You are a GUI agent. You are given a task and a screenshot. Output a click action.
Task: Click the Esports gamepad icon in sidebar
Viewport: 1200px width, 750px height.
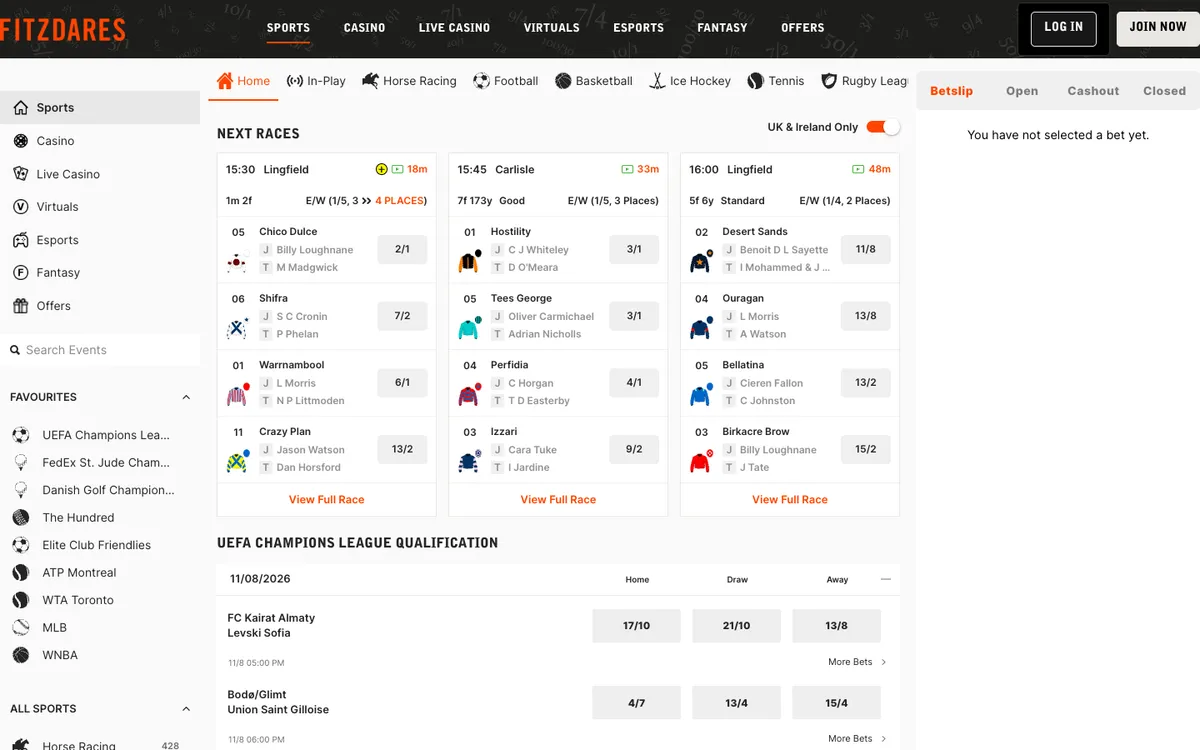pyautogui.click(x=20, y=240)
